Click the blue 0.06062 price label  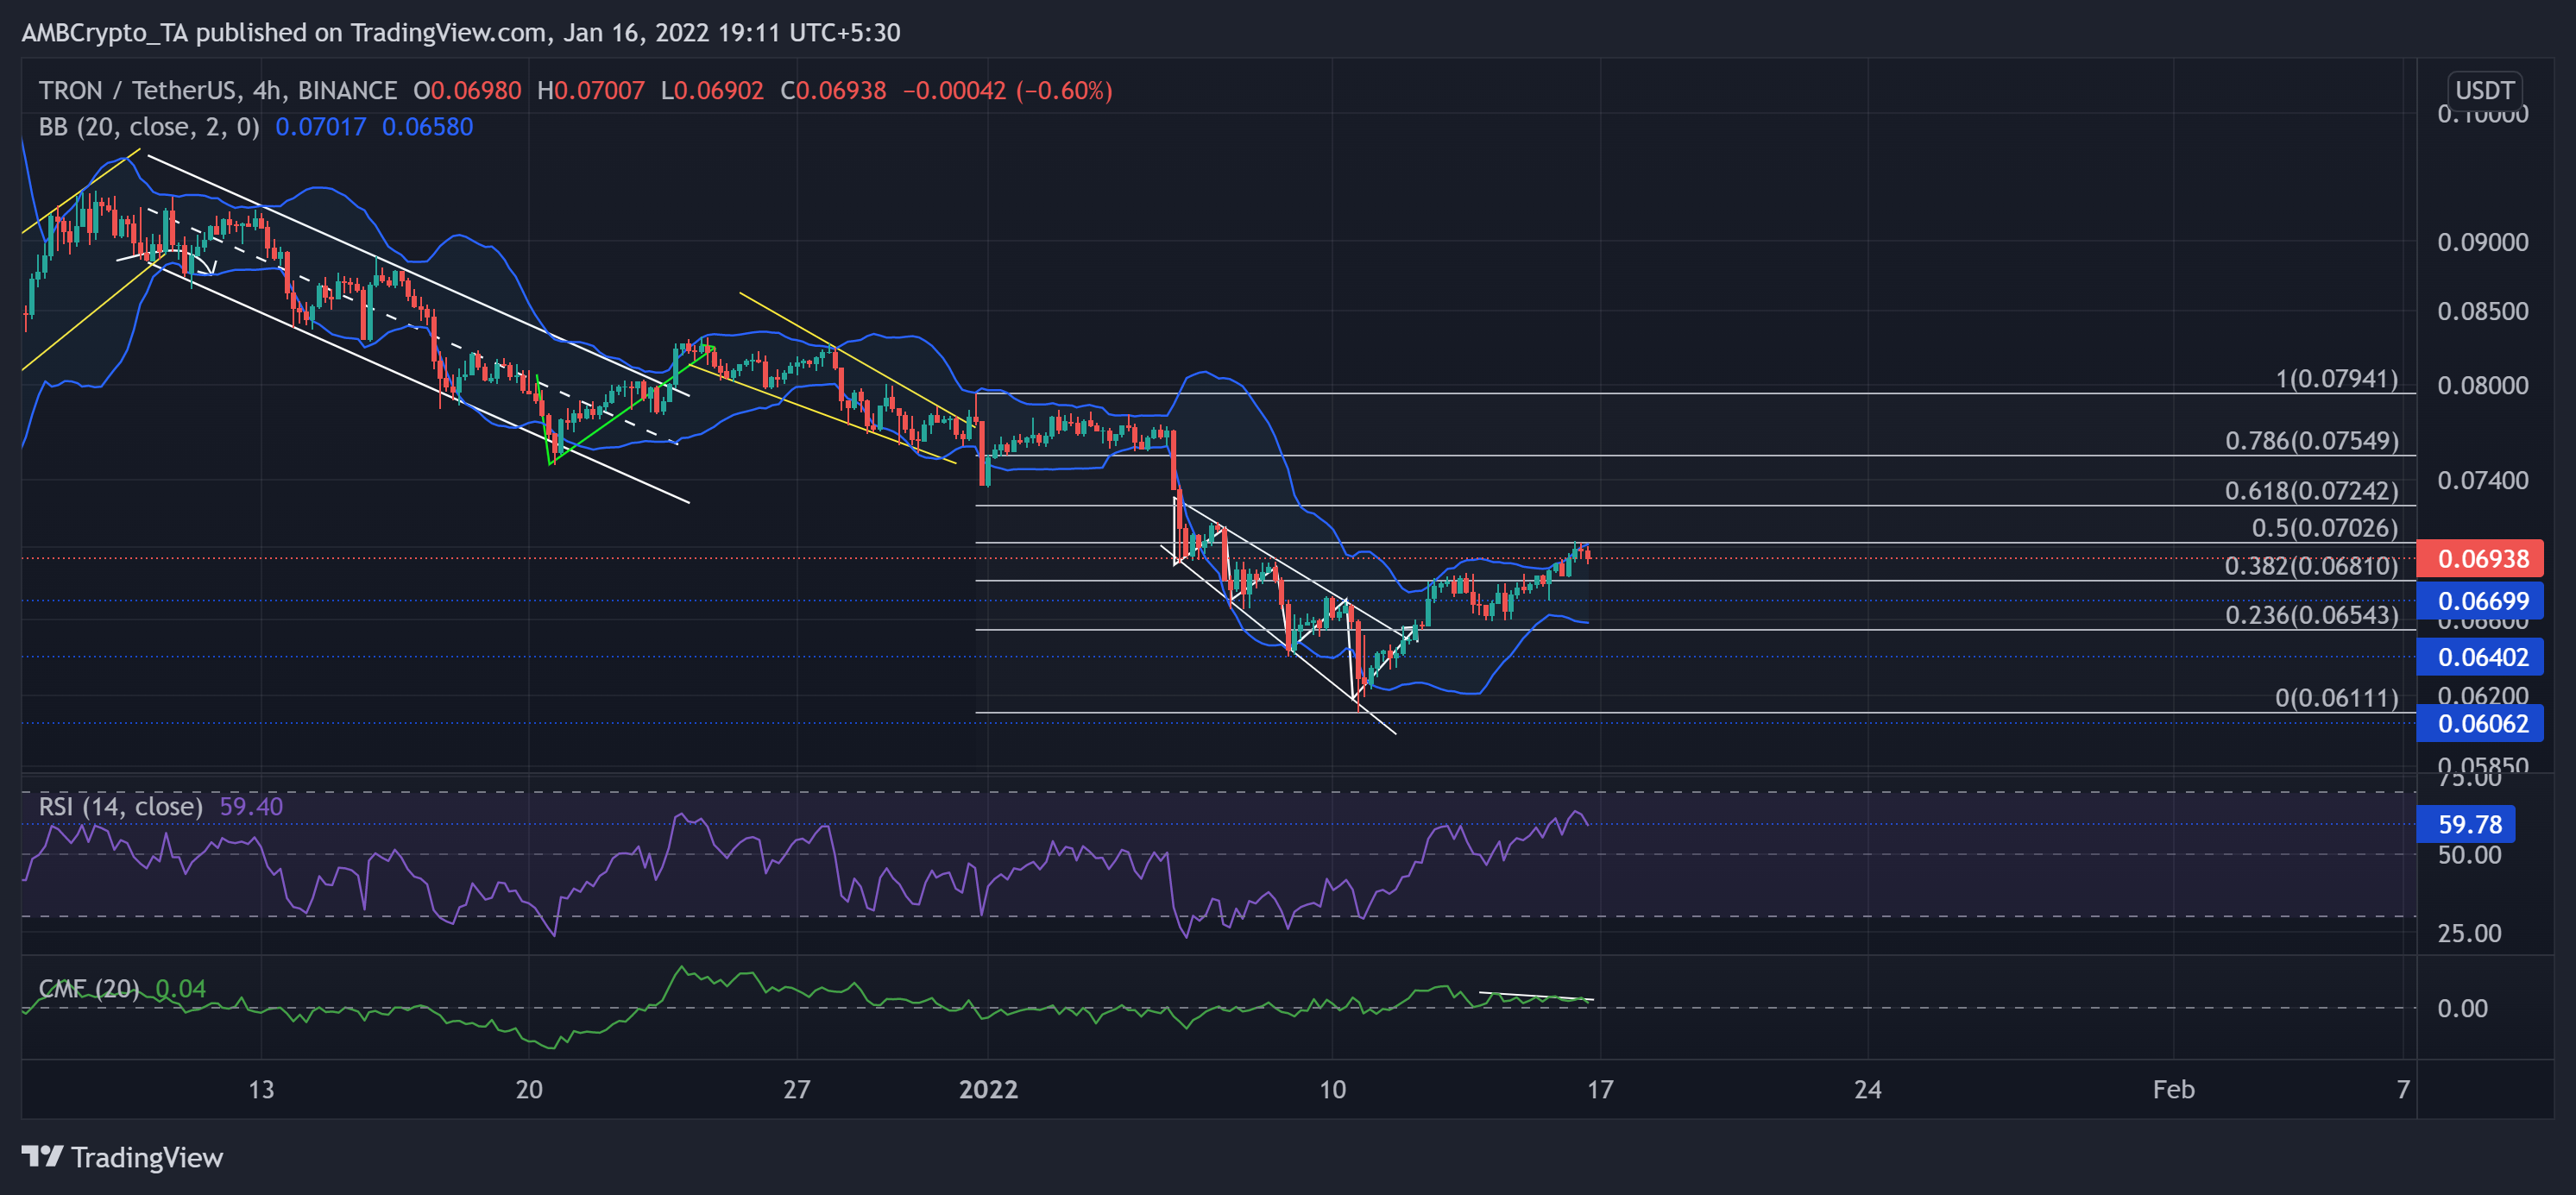pos(2481,723)
